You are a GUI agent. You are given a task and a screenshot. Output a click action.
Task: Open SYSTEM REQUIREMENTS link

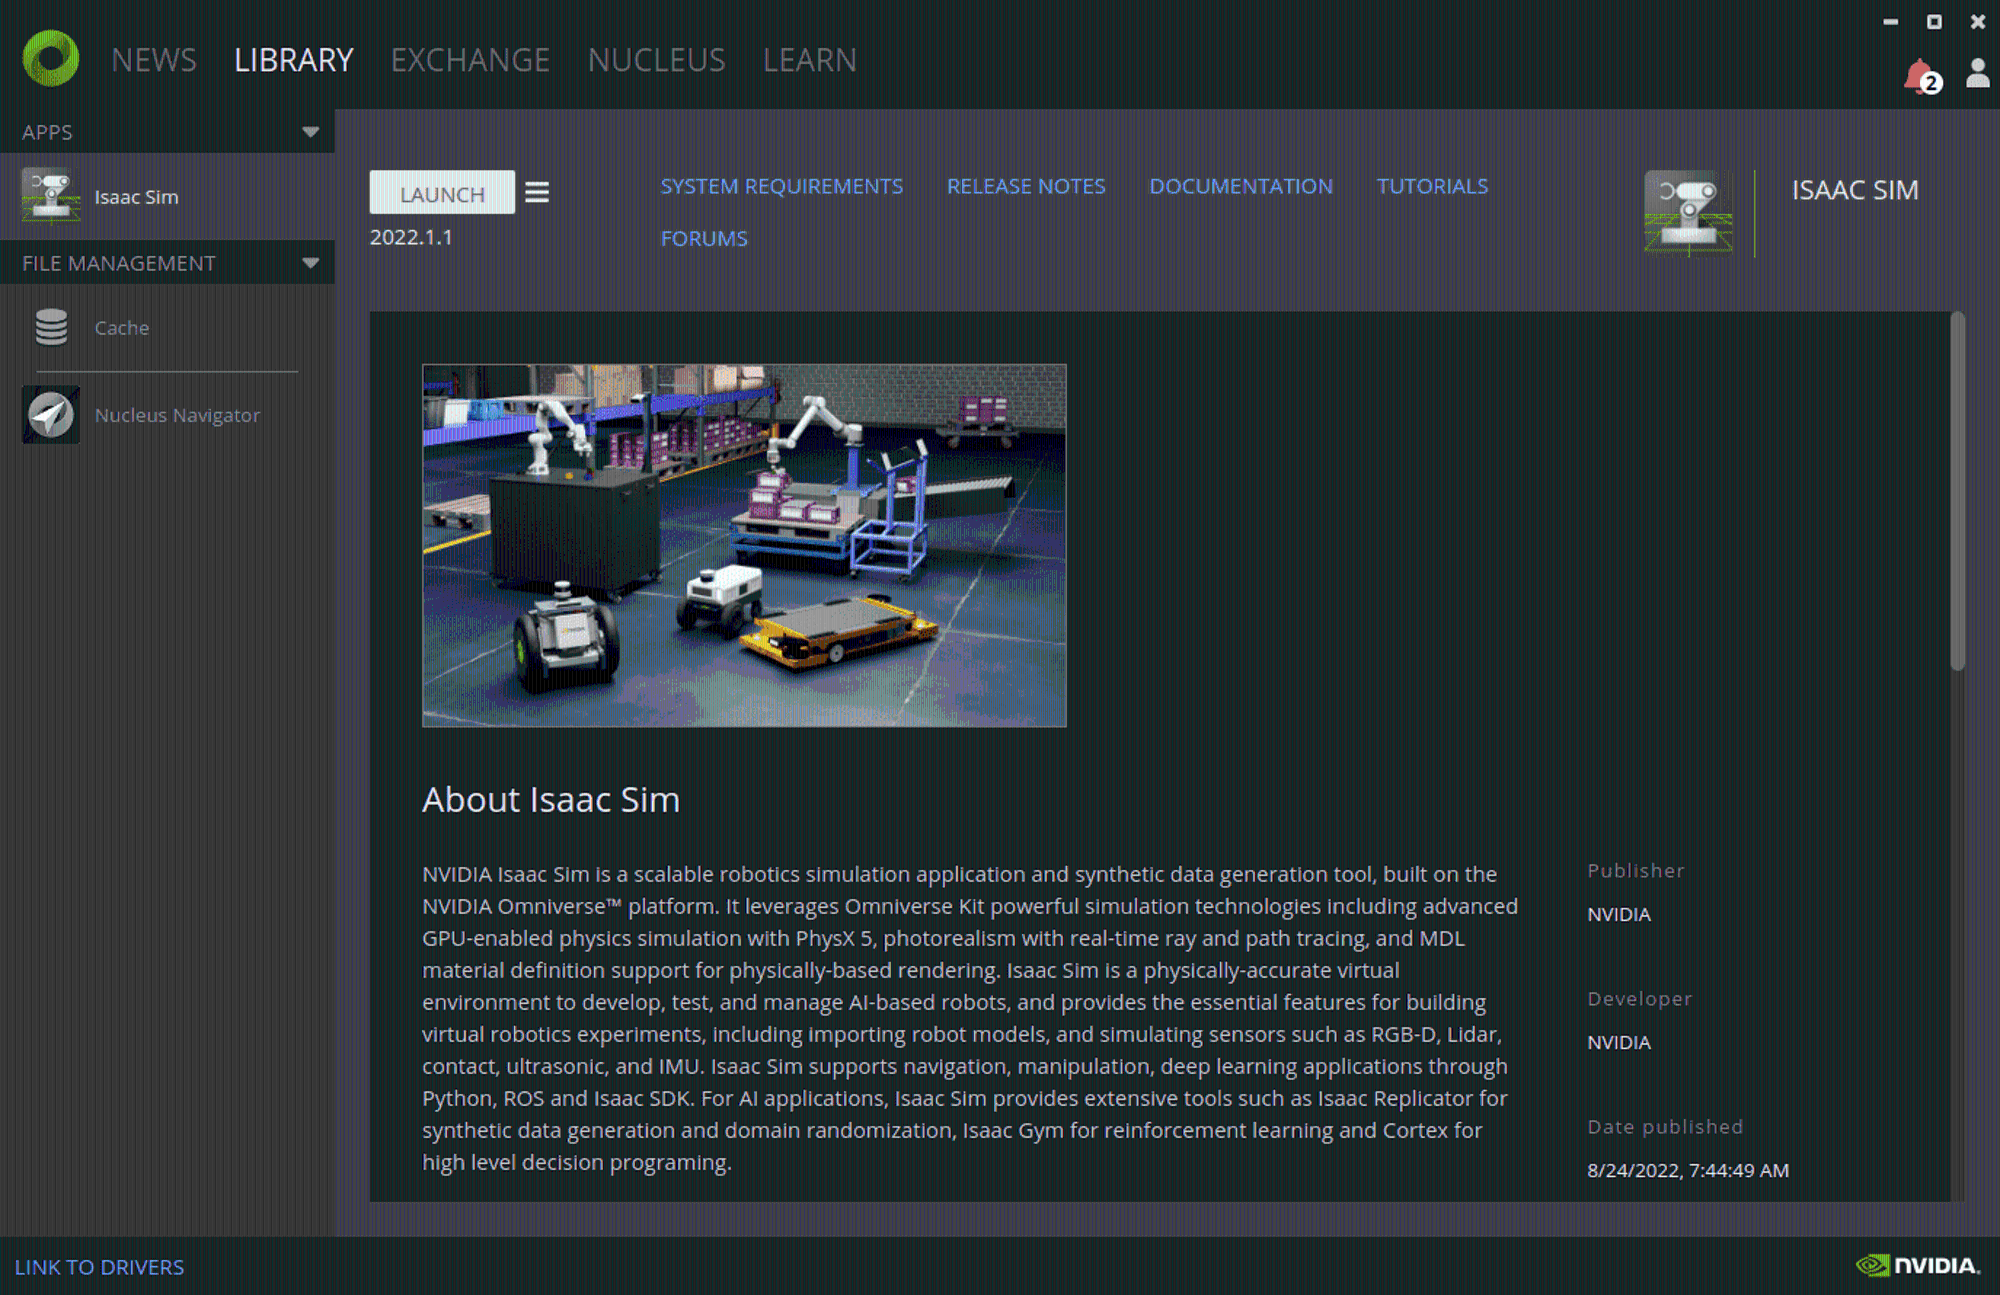[x=781, y=186]
